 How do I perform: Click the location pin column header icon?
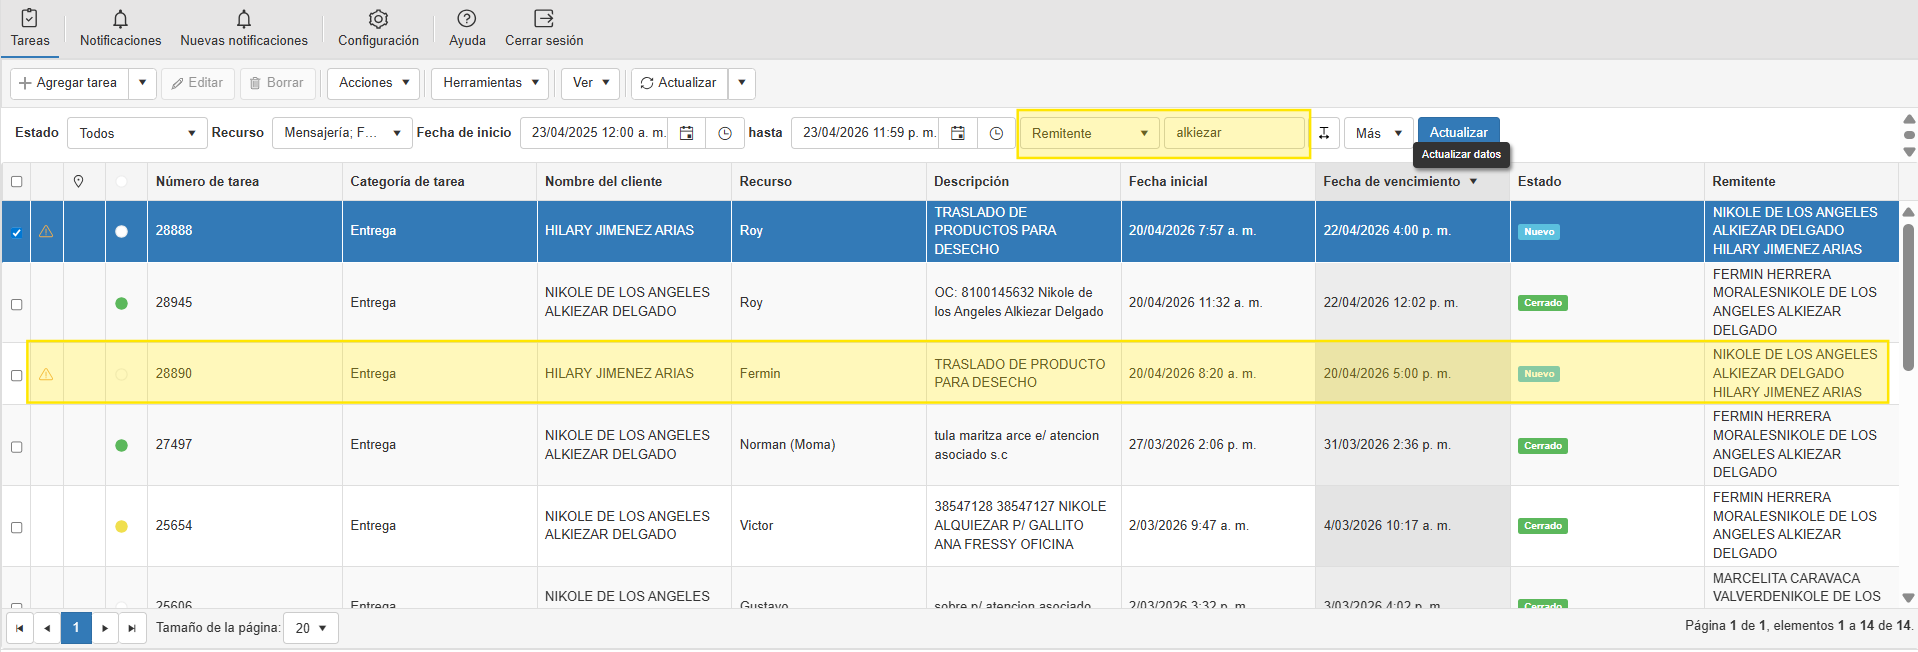point(79,182)
